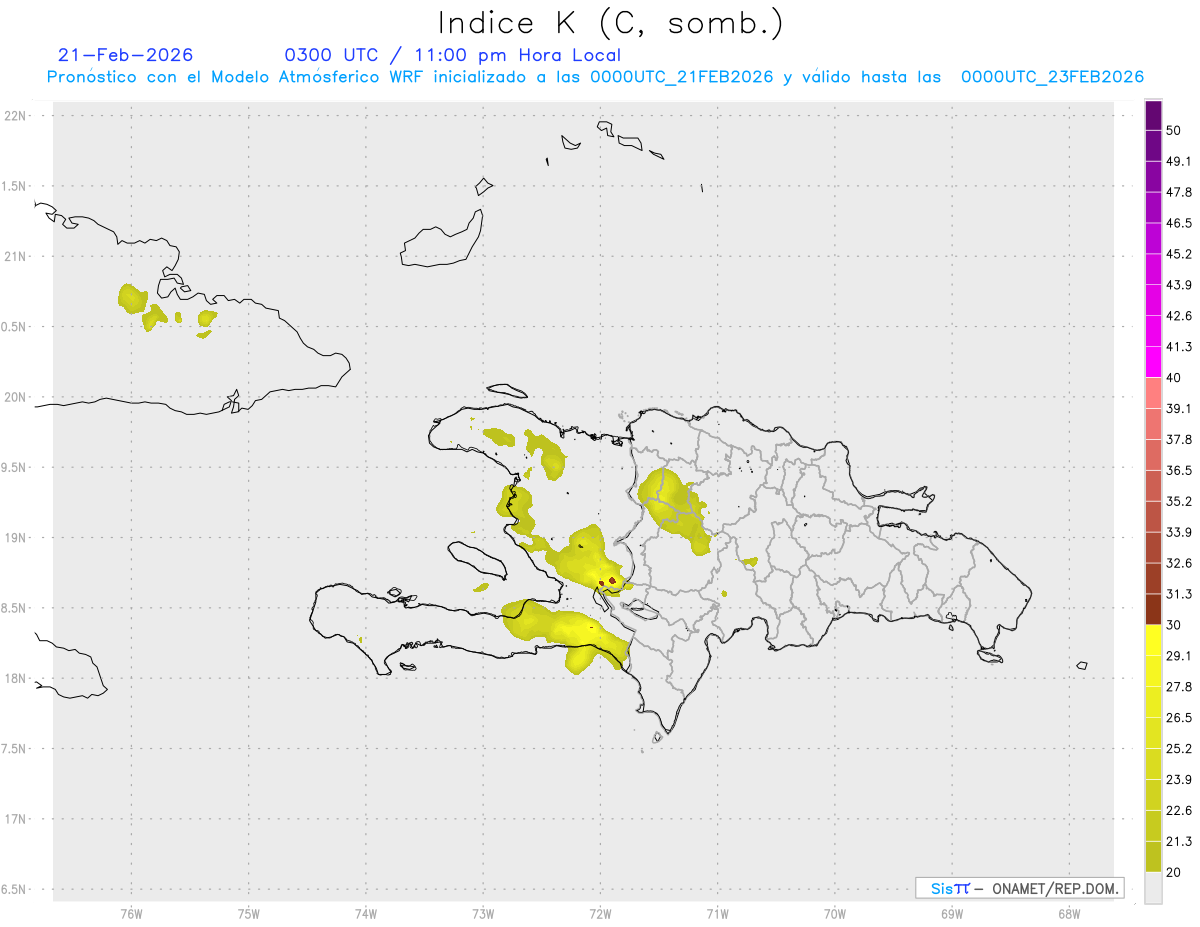Click the legend value '21.3'
1200x927 pixels.
[1179, 842]
